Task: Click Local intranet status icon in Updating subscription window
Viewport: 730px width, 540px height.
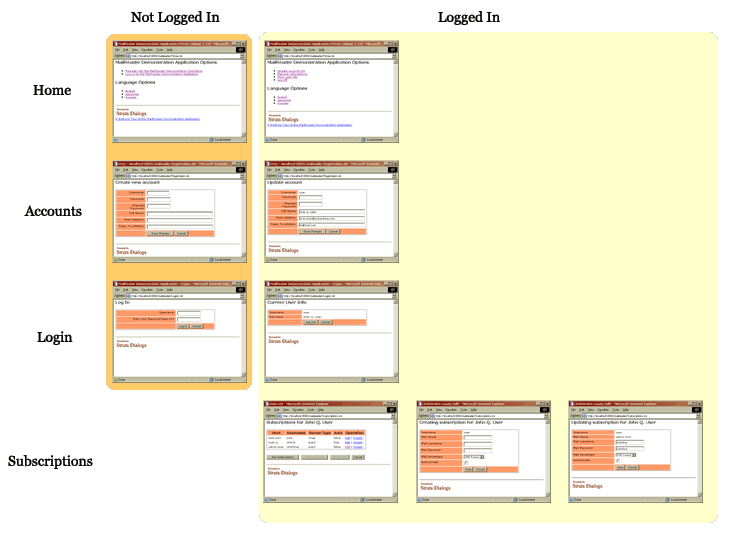Action: point(668,500)
